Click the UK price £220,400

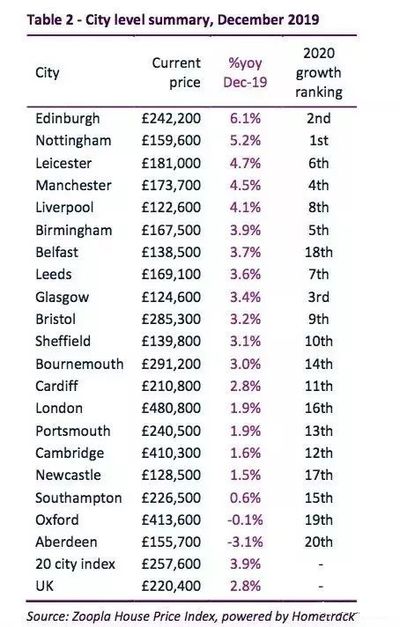[171, 586]
